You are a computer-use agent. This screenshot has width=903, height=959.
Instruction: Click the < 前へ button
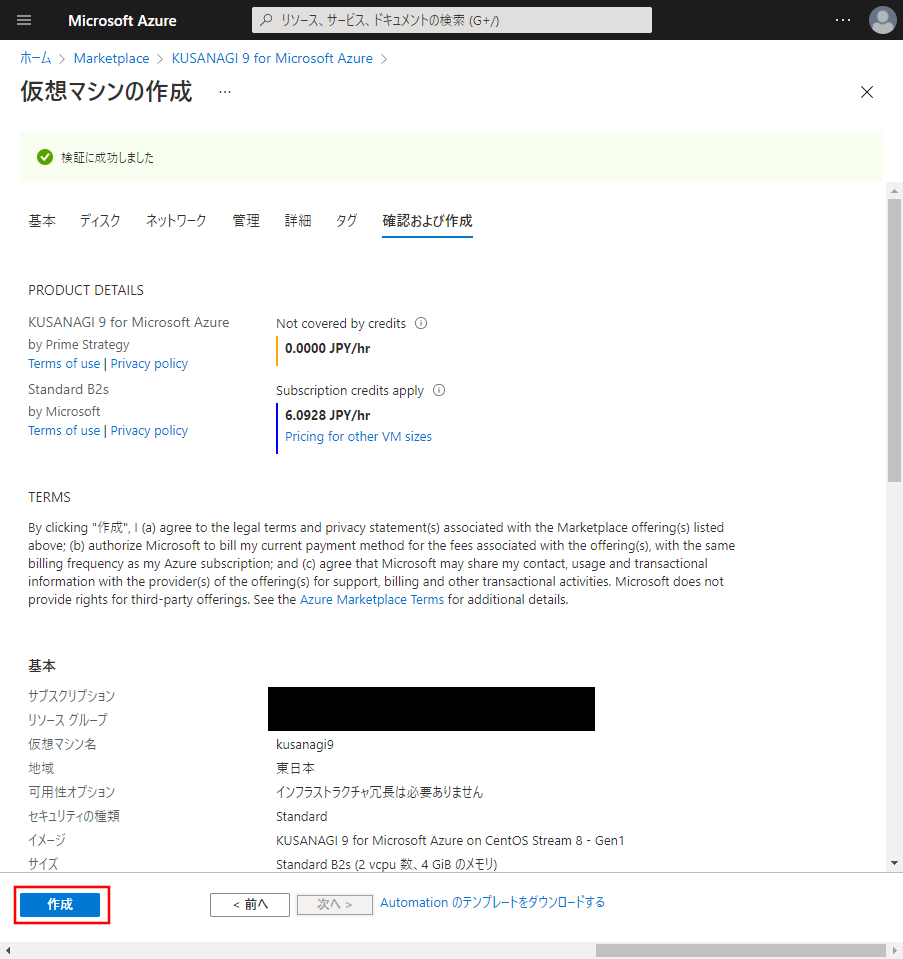[250, 905]
